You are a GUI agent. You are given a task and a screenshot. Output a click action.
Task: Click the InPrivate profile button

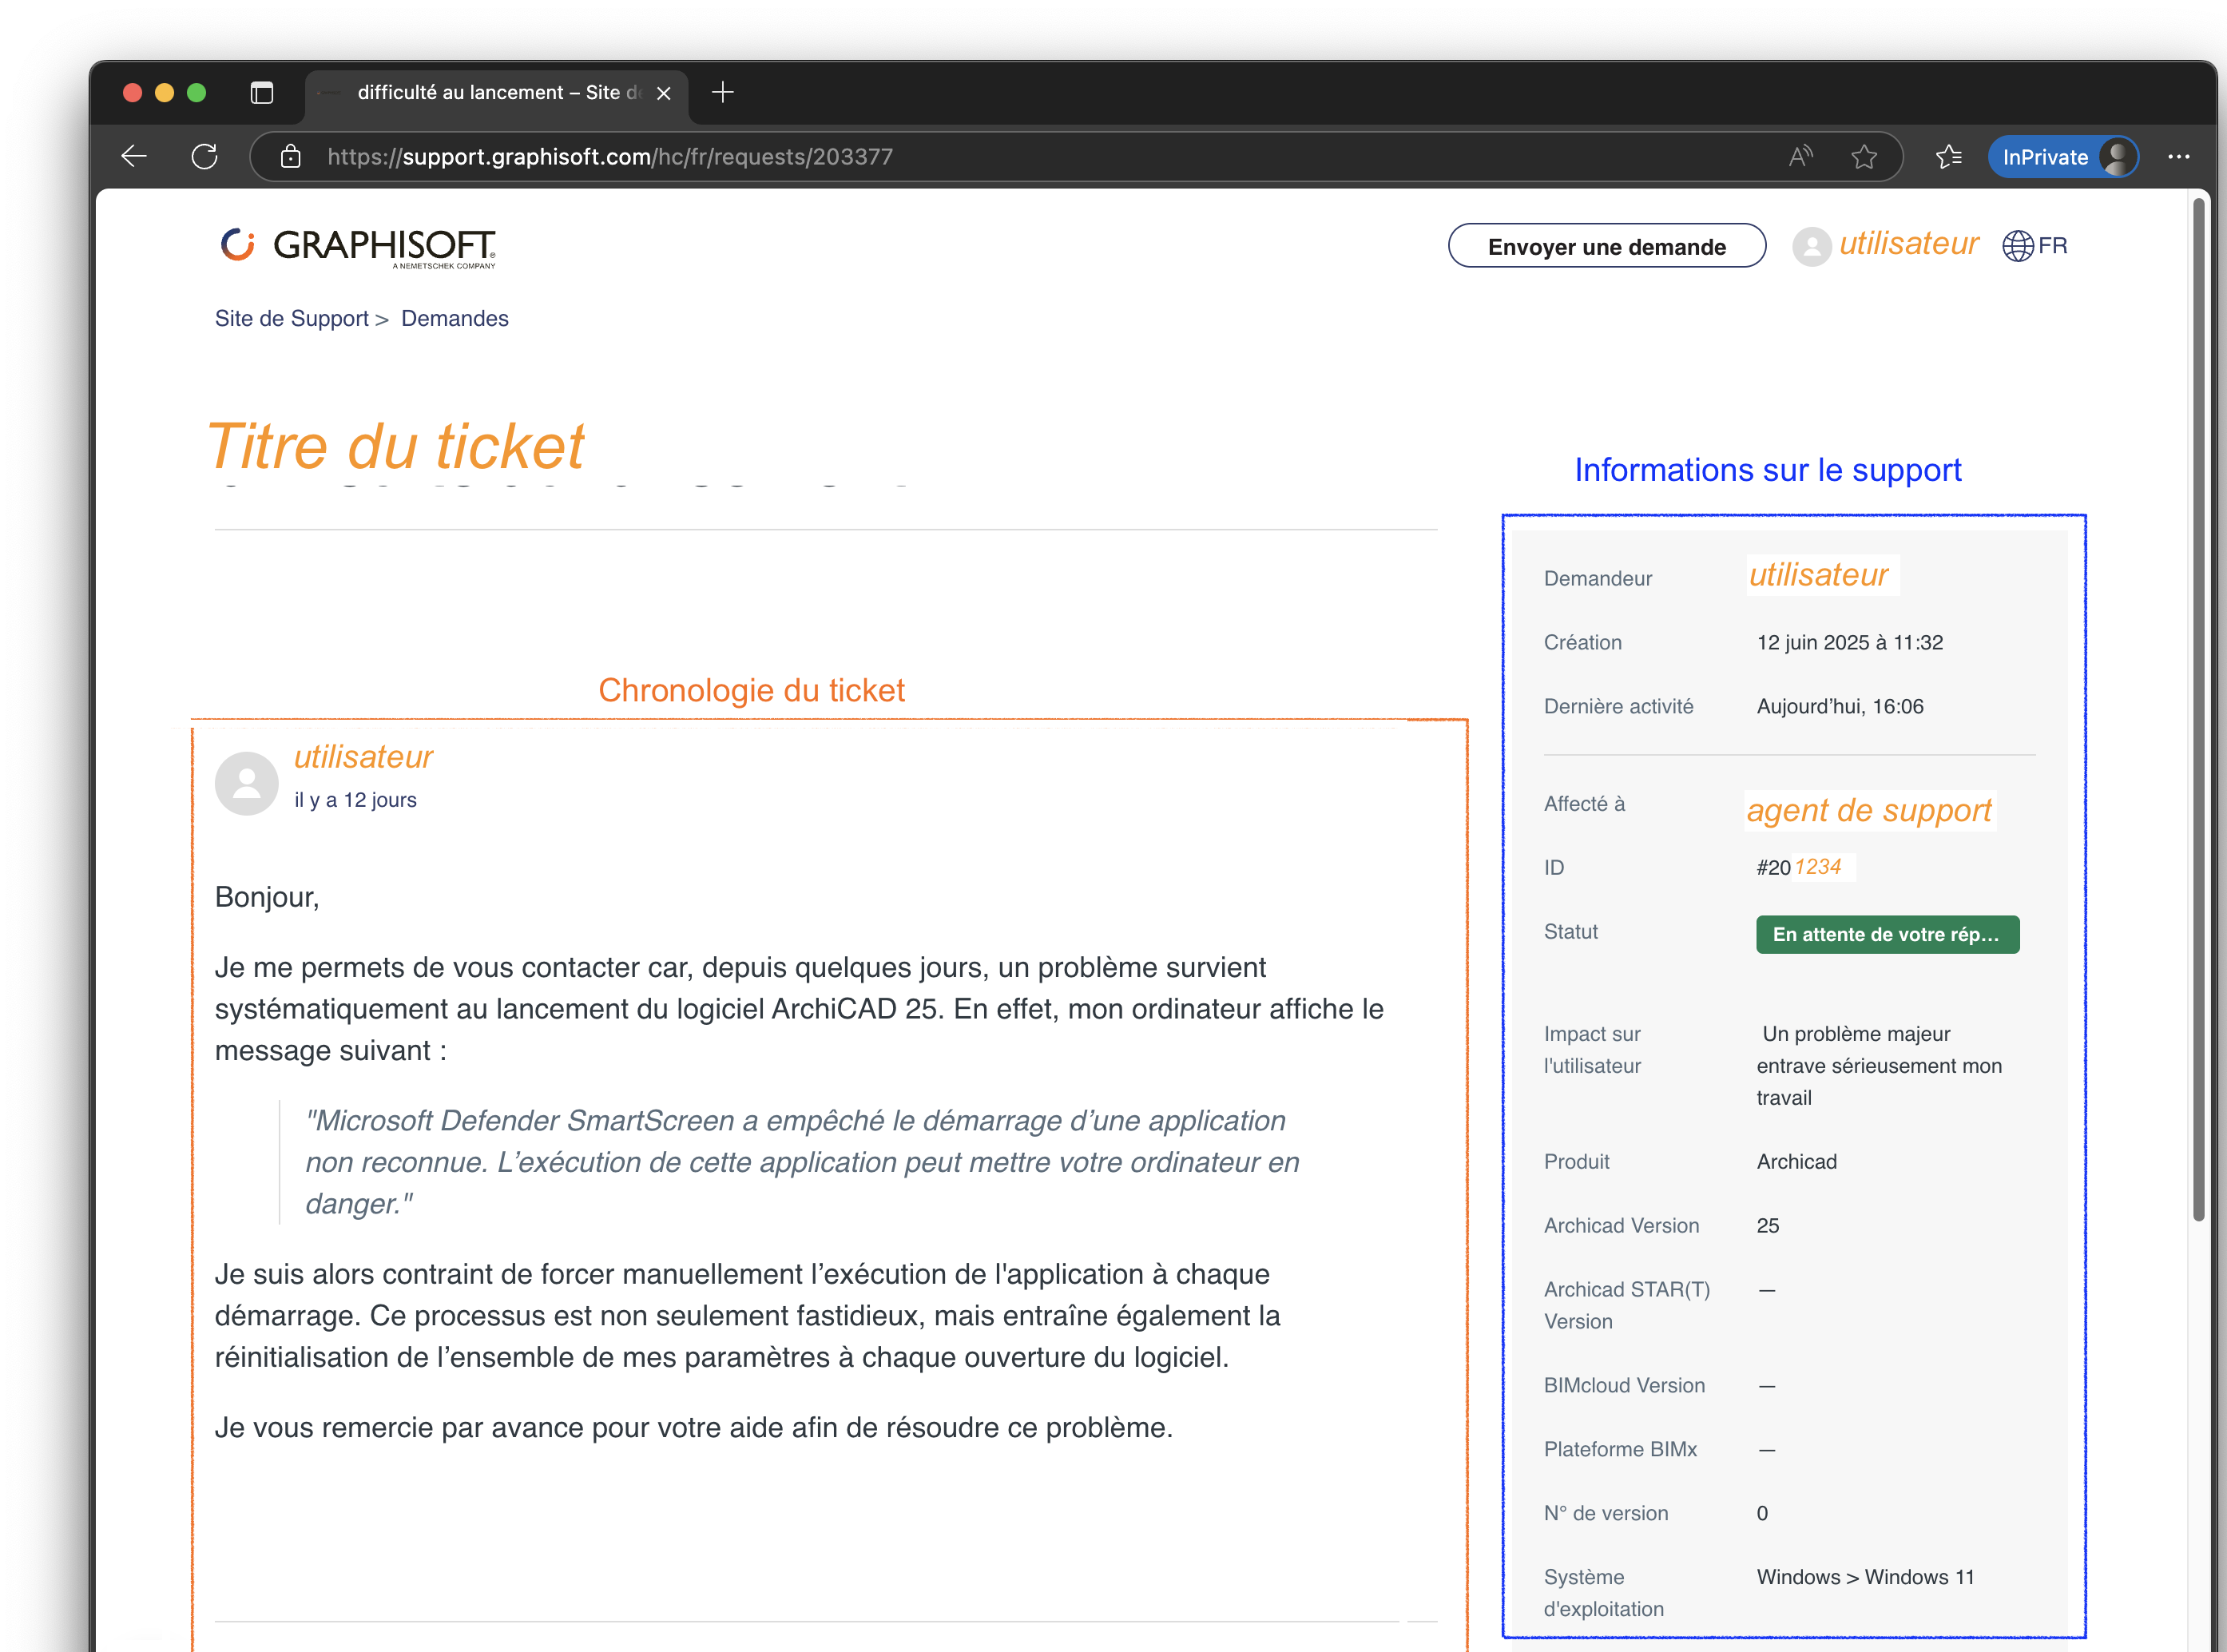(x=2063, y=157)
